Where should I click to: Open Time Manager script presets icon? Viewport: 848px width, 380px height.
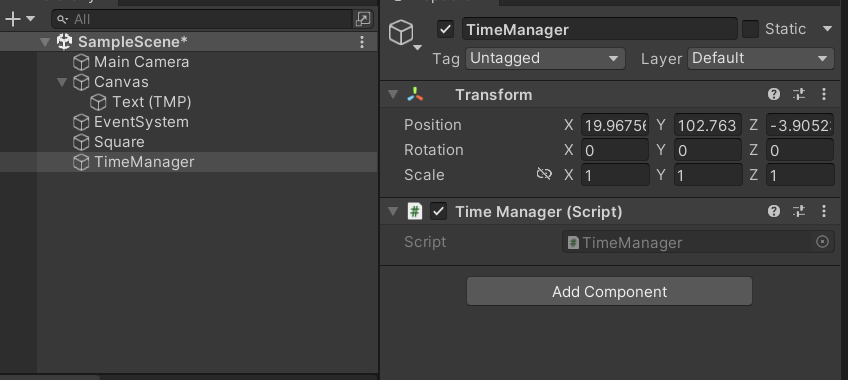(x=799, y=211)
